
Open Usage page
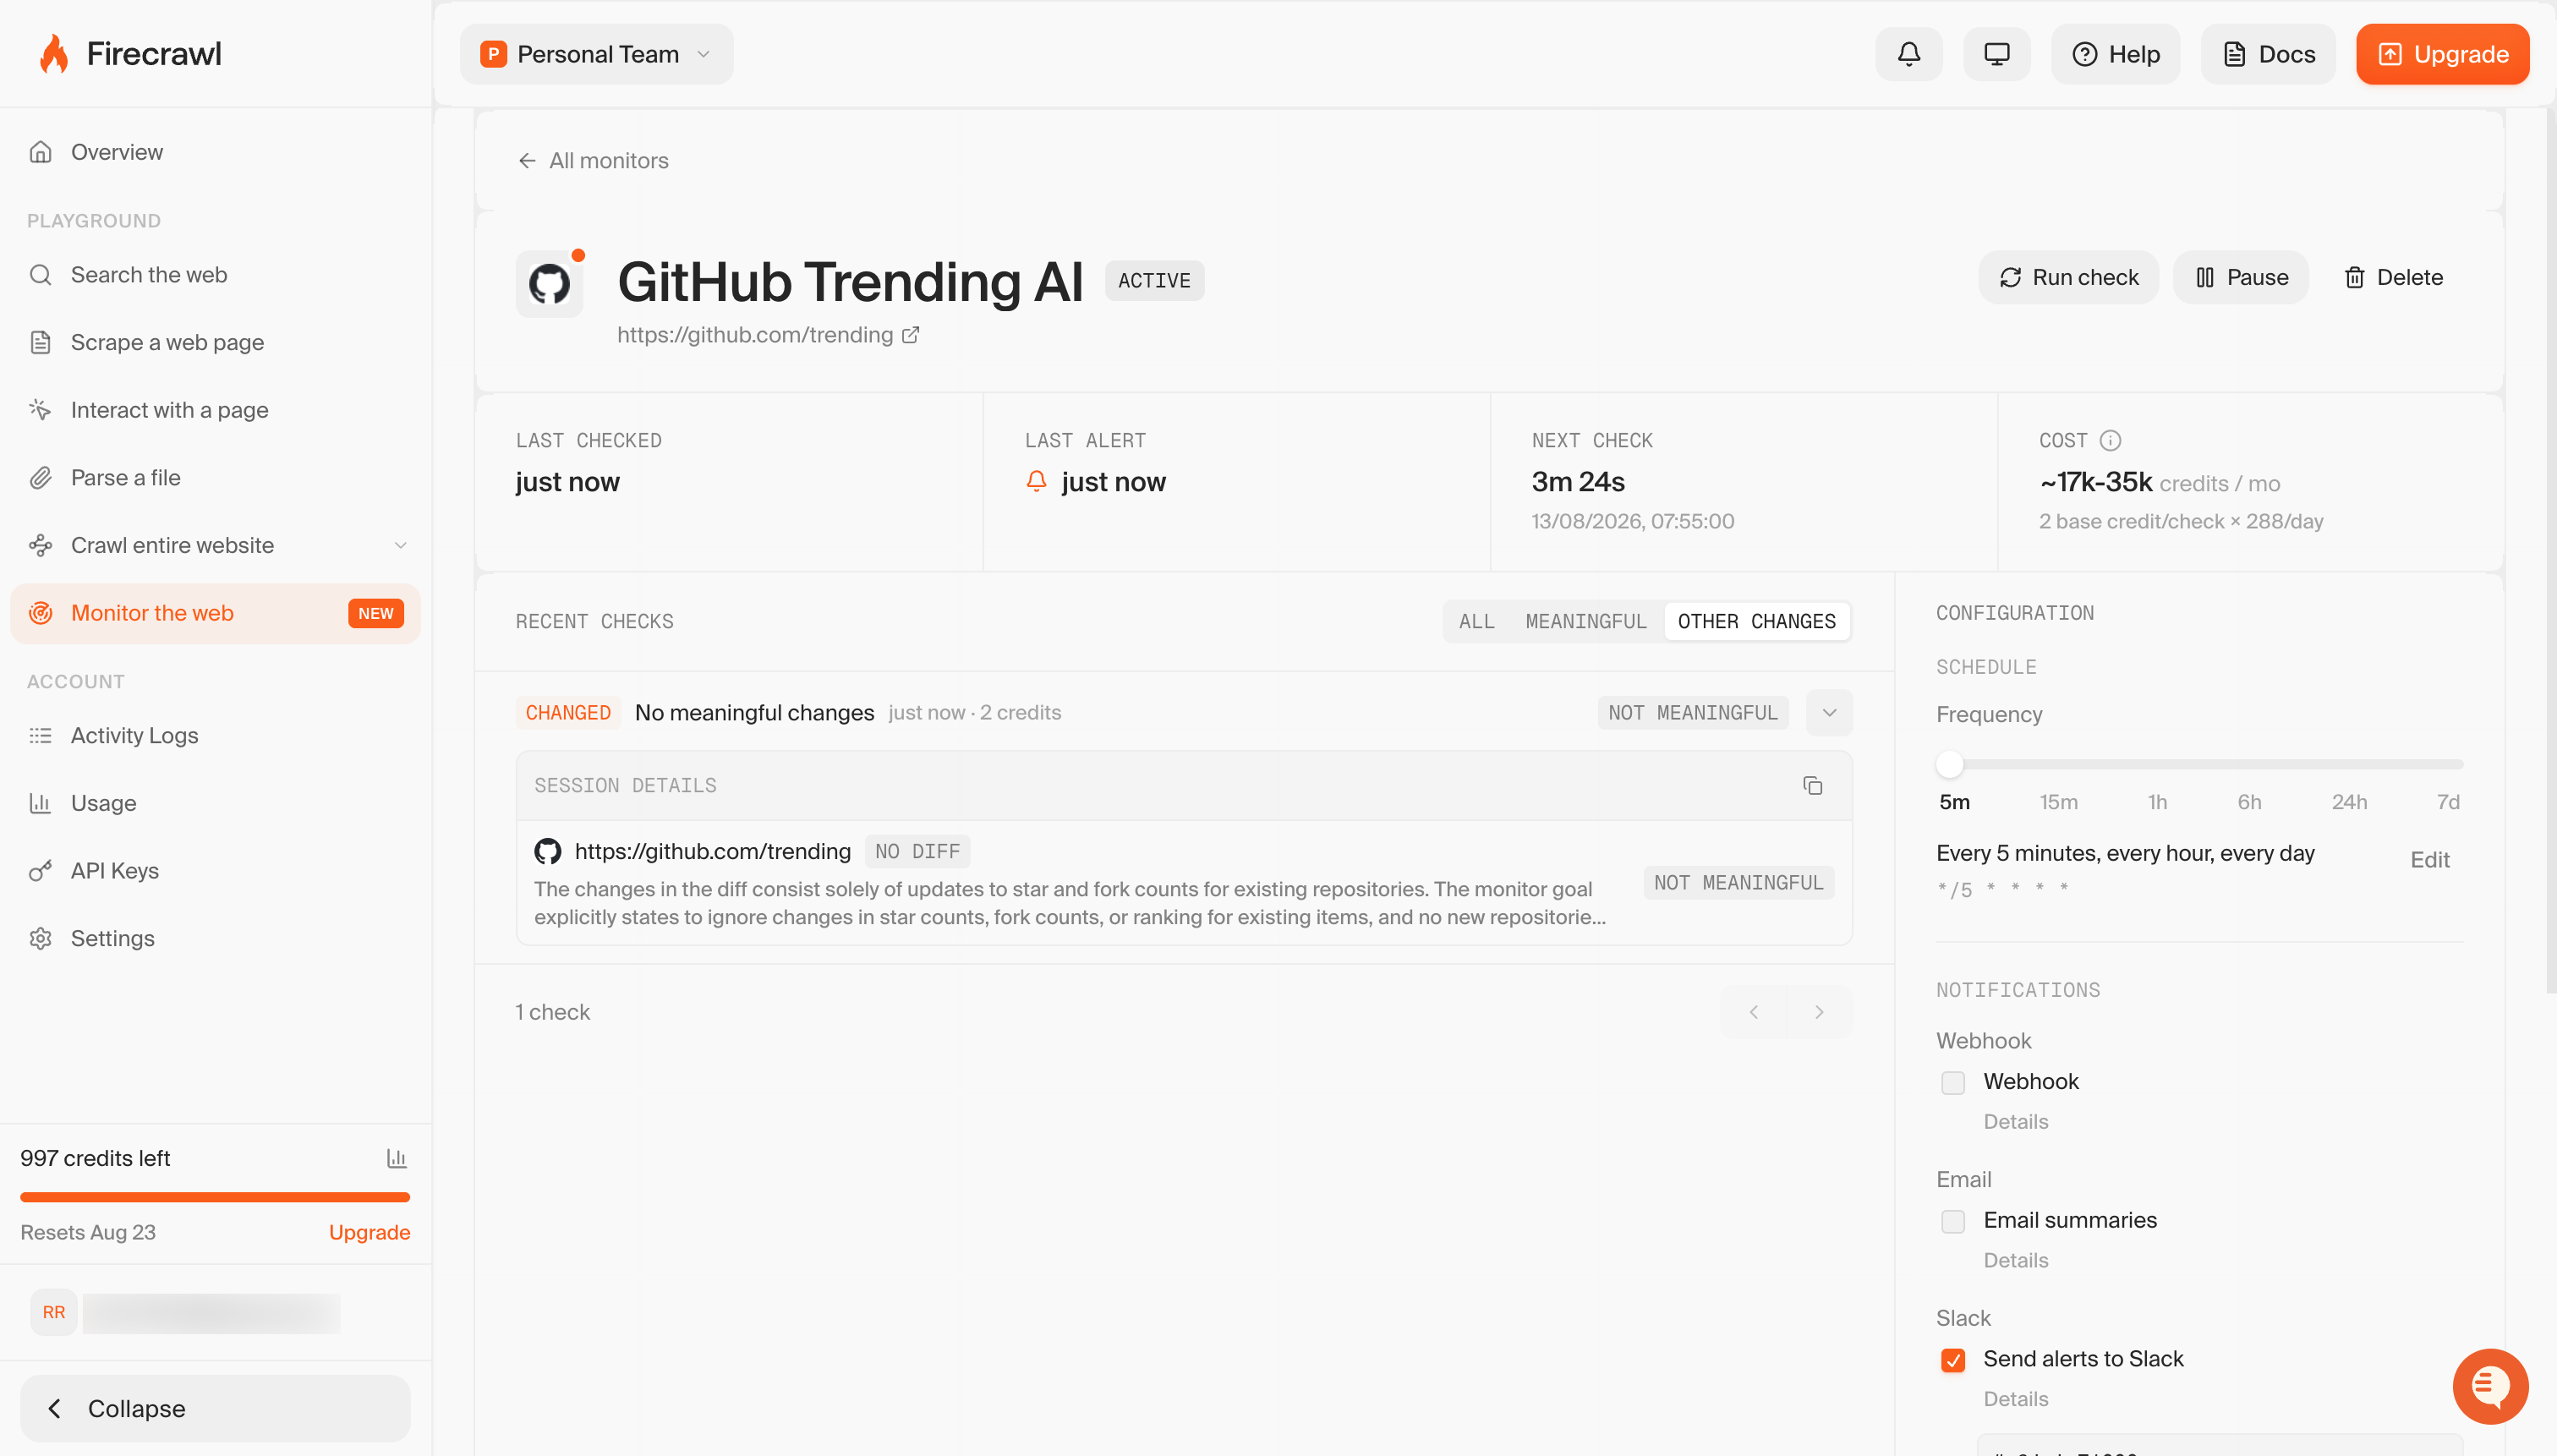[x=215, y=803]
